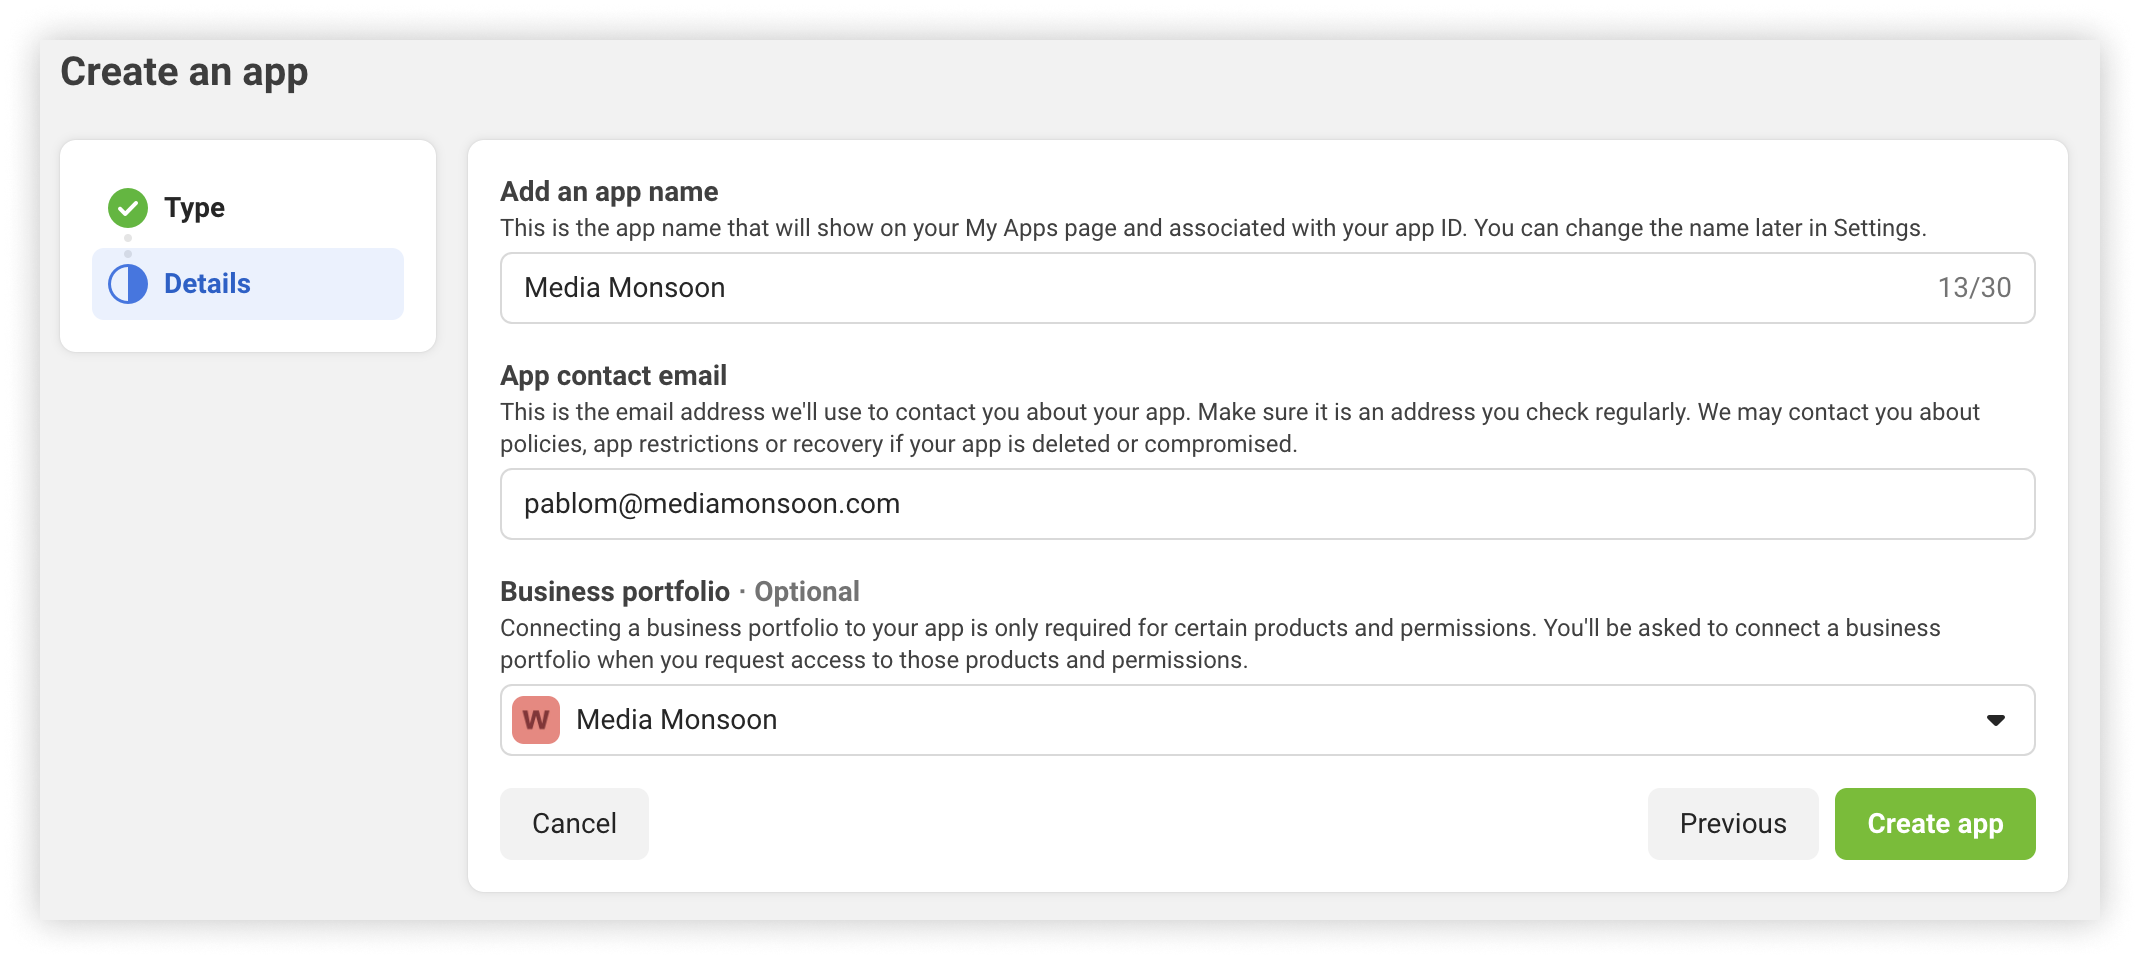This screenshot has width=2140, height=960.
Task: Click the pablom@mediamonsoon.com email text
Action: 710,504
